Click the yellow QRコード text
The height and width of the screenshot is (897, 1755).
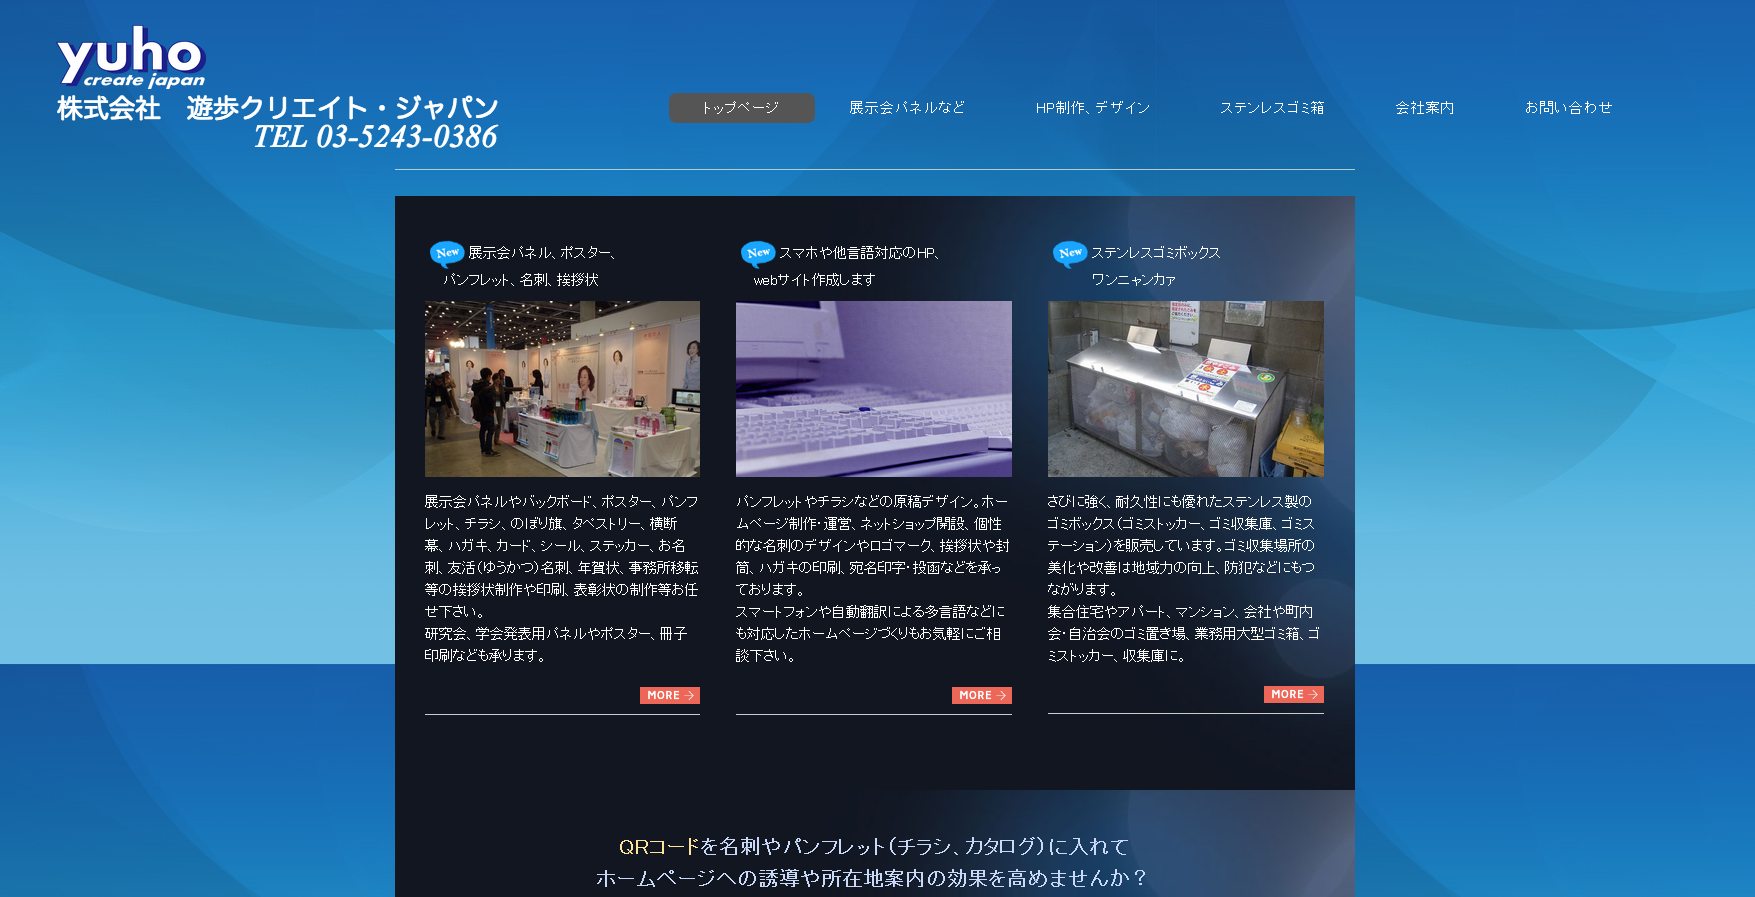point(659,847)
